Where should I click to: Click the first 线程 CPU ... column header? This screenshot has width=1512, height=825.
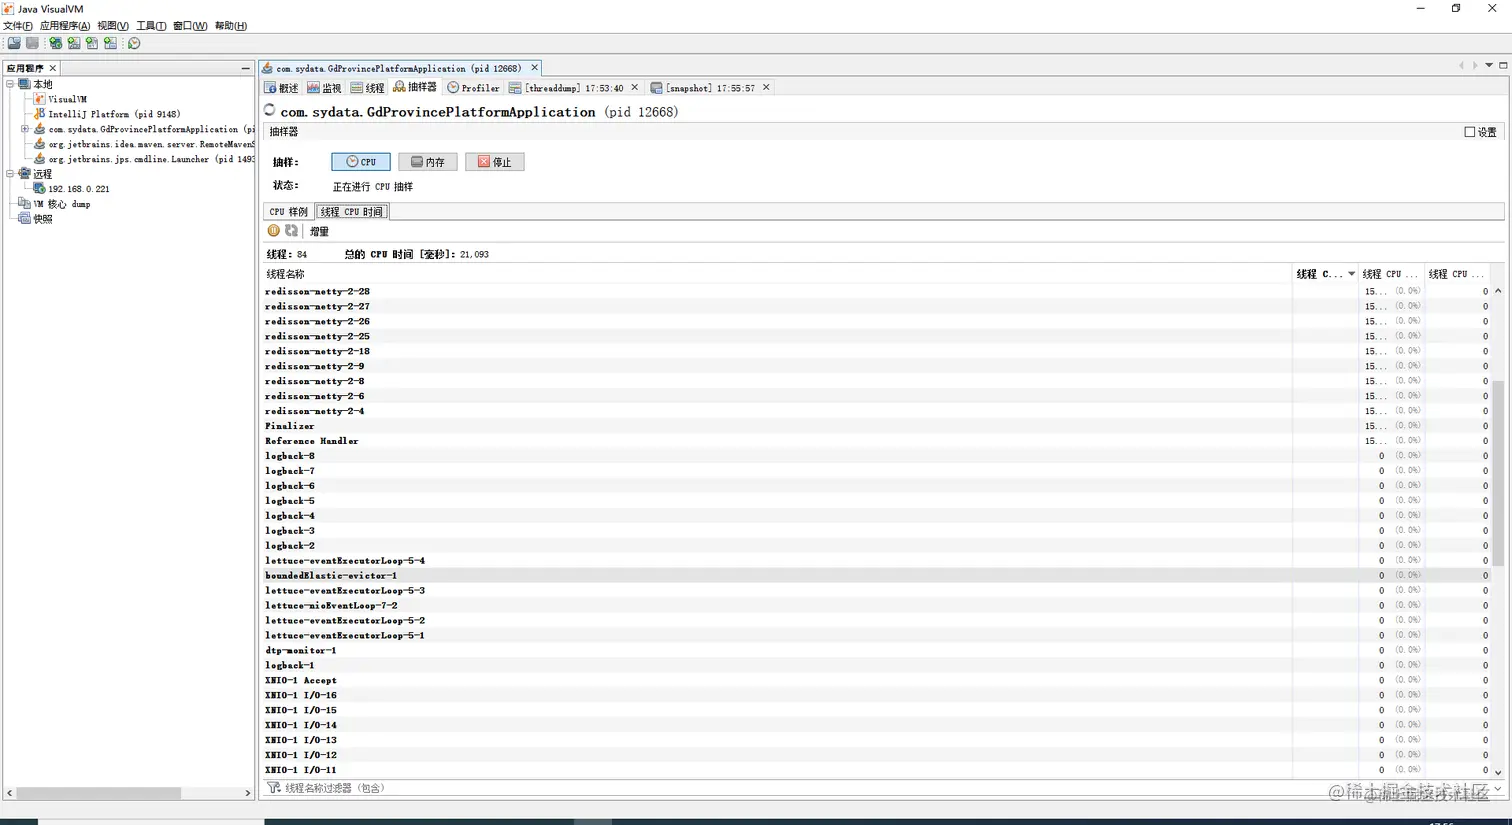coord(1392,274)
